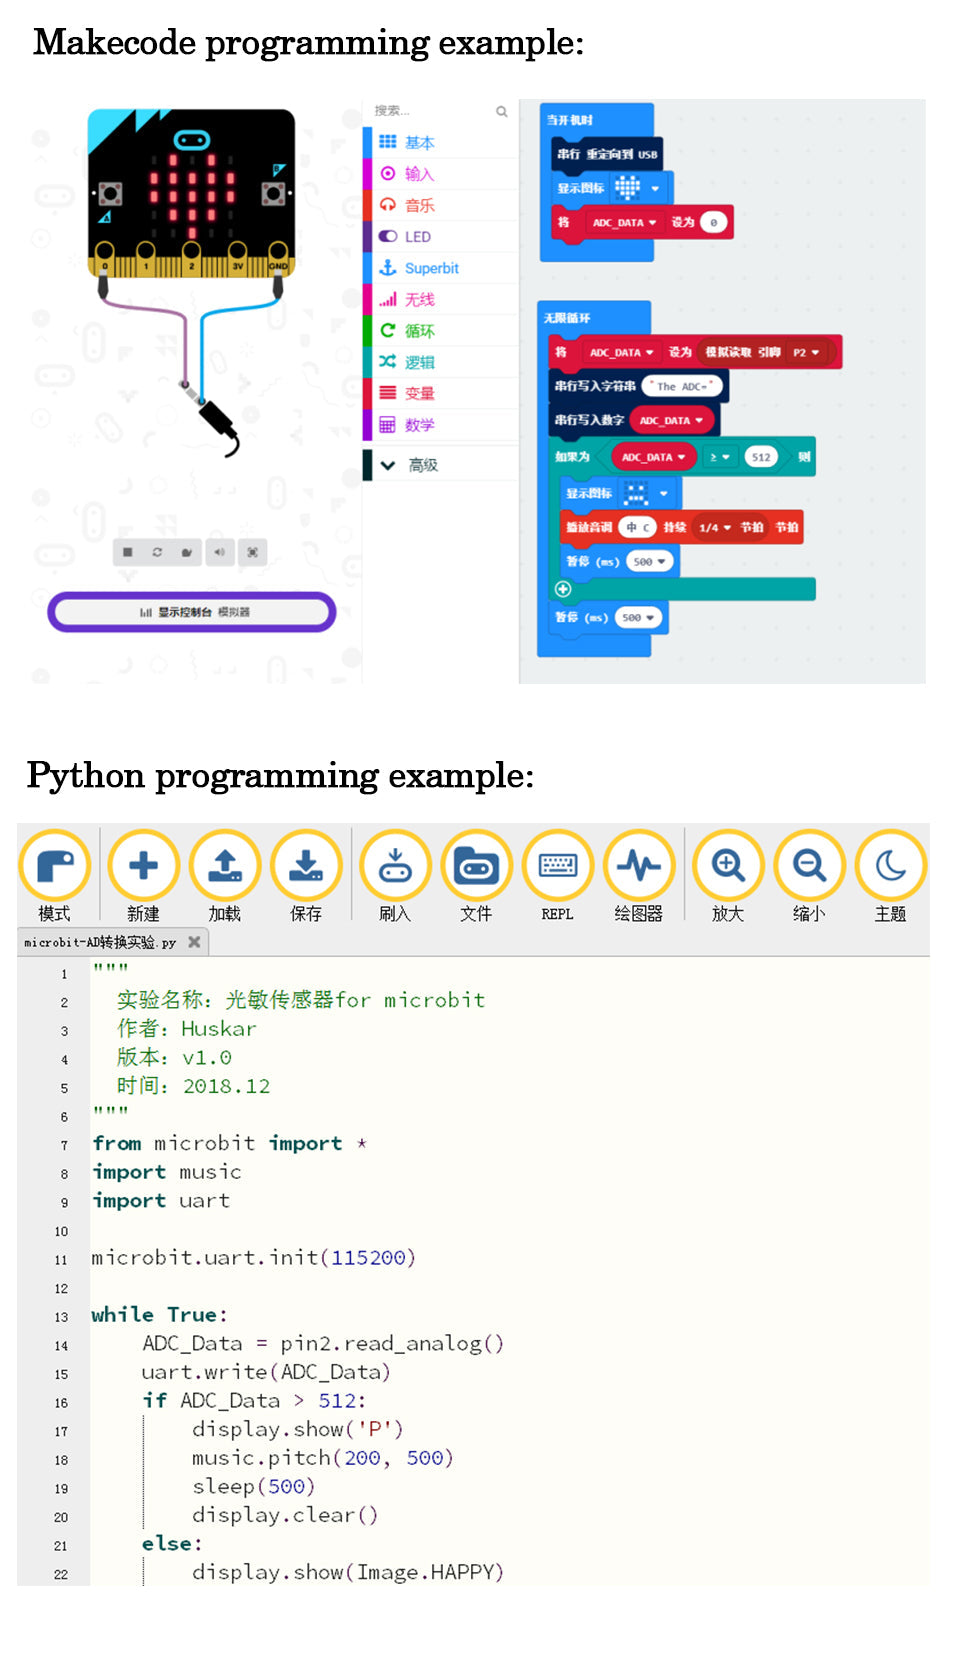Image resolution: width=960 pixels, height=1654 pixels.
Task: Click the Zoom-in (放大) magnifier icon
Action: 728,866
